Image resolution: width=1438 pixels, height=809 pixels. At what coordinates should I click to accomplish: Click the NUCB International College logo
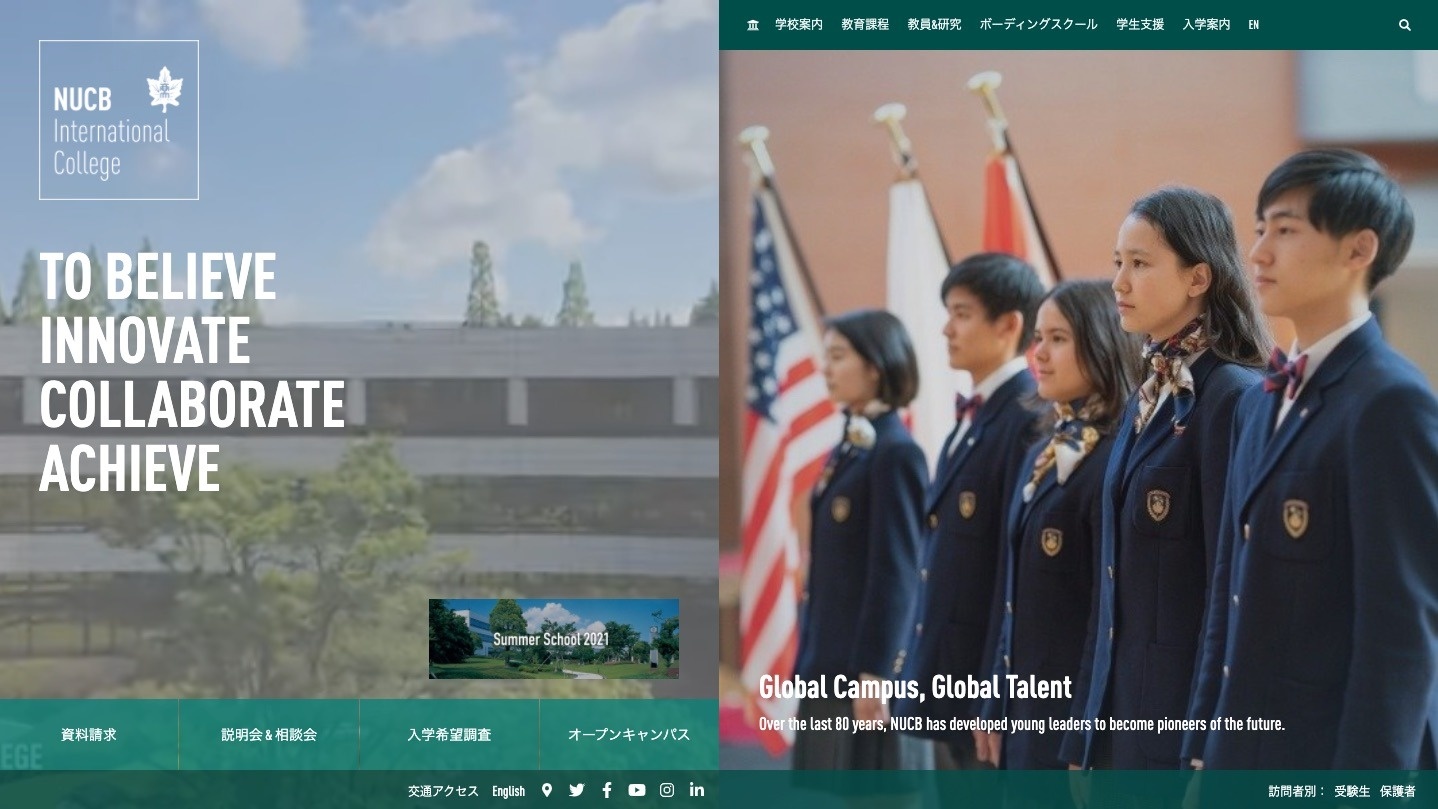(x=119, y=120)
